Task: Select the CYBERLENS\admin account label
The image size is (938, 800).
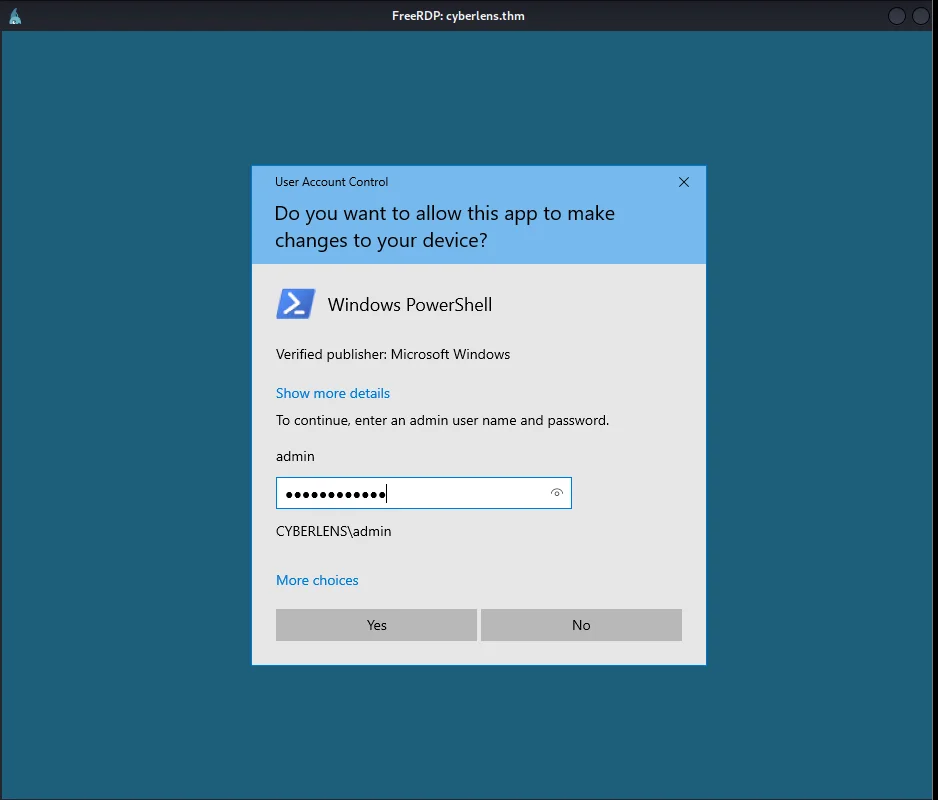Action: click(x=333, y=531)
